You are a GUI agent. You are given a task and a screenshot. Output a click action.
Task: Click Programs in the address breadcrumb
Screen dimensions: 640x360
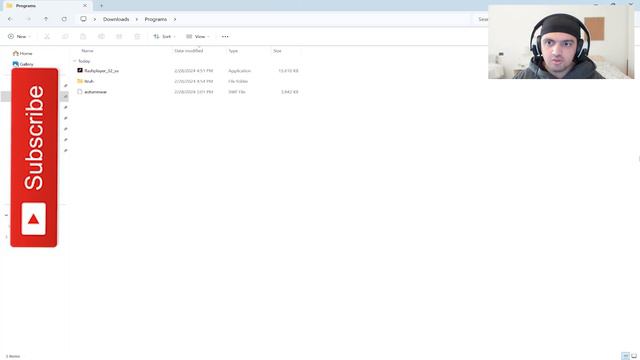point(156,19)
